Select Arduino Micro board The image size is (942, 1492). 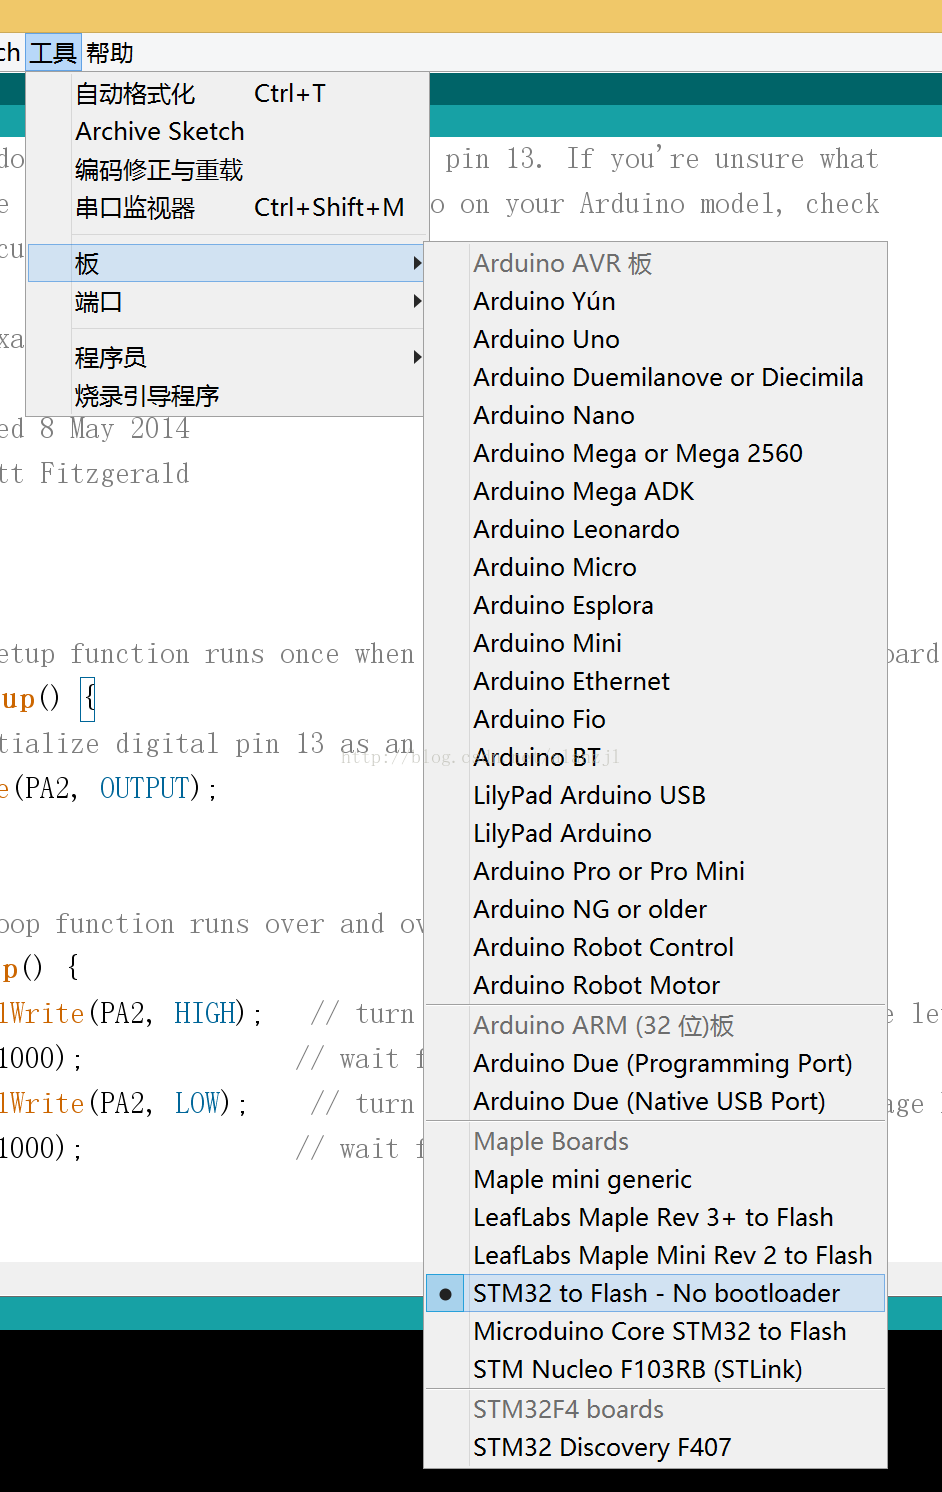pyautogui.click(x=656, y=568)
